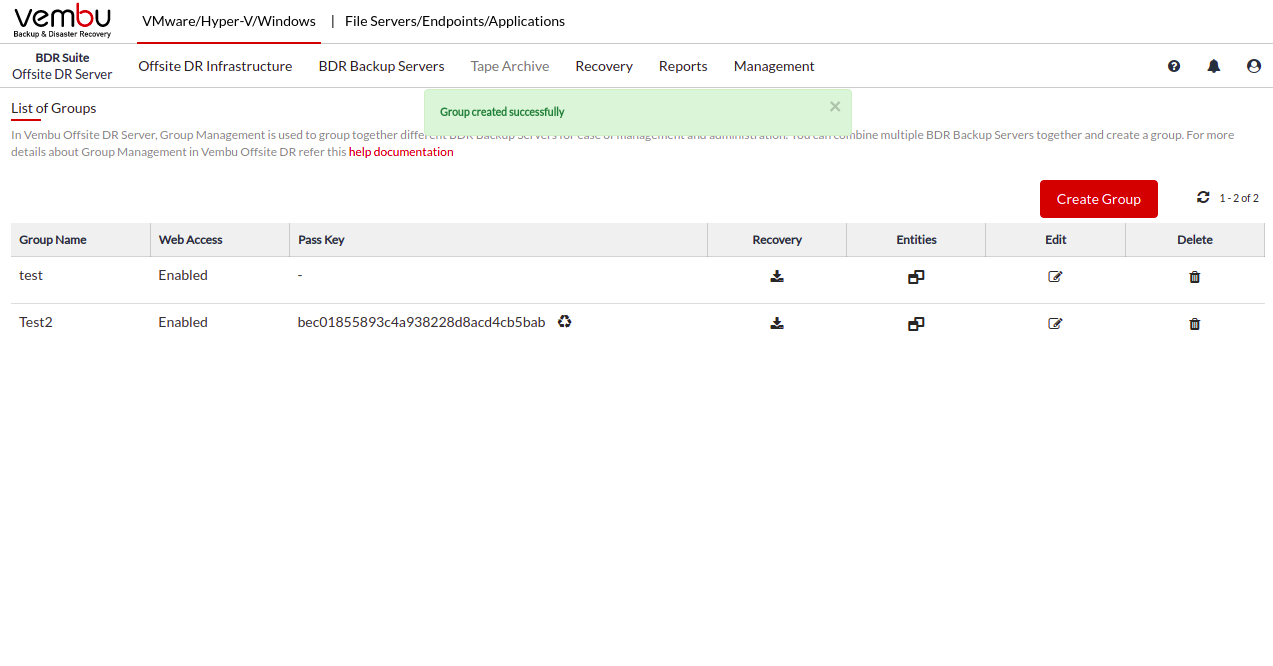Click the Group created successfully message
Viewport: 1273px width, 666px height.
(503, 112)
